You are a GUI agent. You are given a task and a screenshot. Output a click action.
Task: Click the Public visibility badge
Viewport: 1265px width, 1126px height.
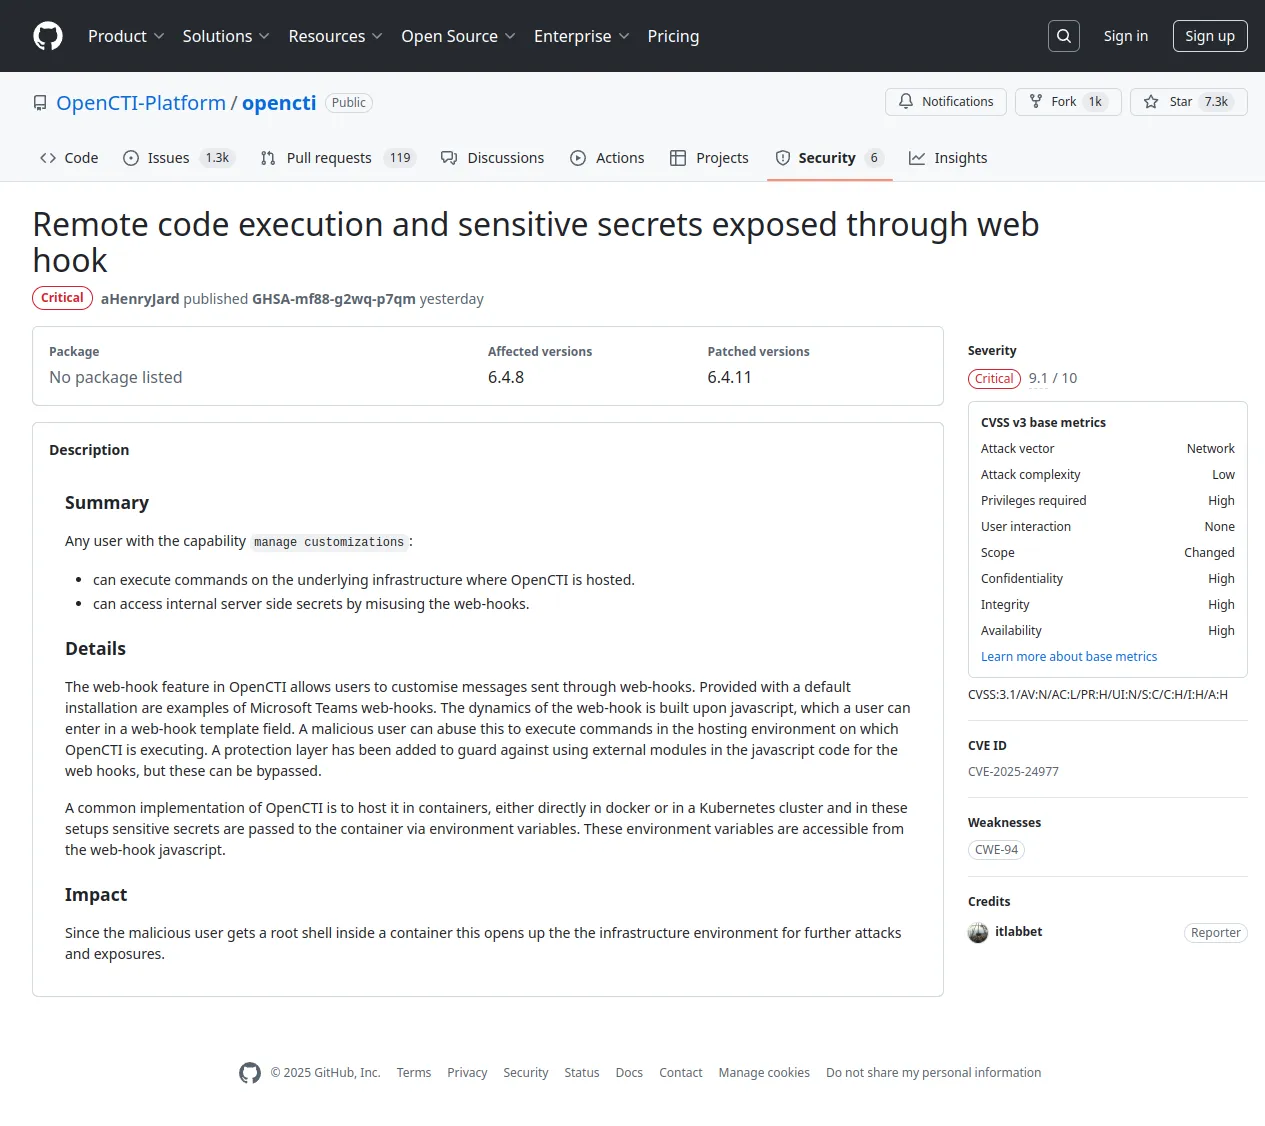tap(349, 103)
